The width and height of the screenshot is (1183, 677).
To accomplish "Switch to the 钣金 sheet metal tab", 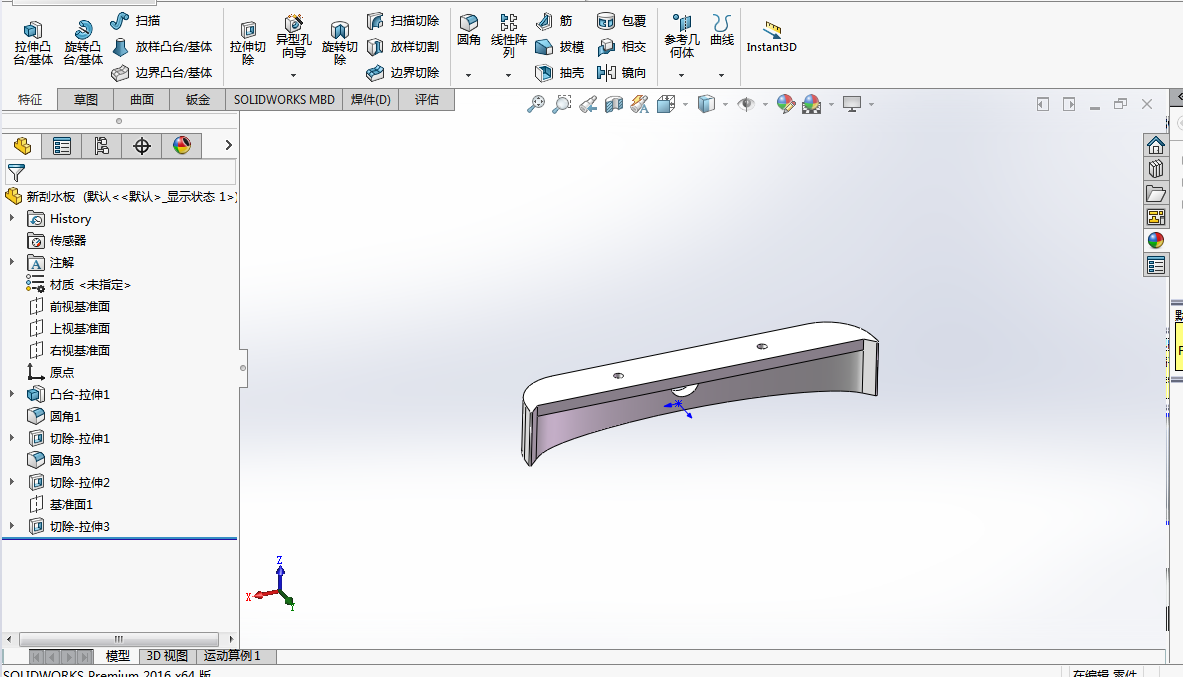I will (198, 100).
